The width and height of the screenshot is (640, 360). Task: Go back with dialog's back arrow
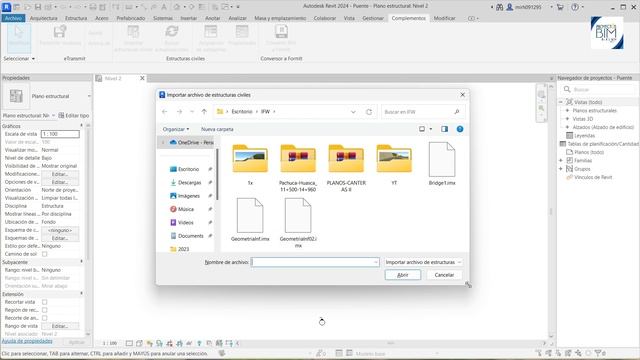click(x=164, y=111)
